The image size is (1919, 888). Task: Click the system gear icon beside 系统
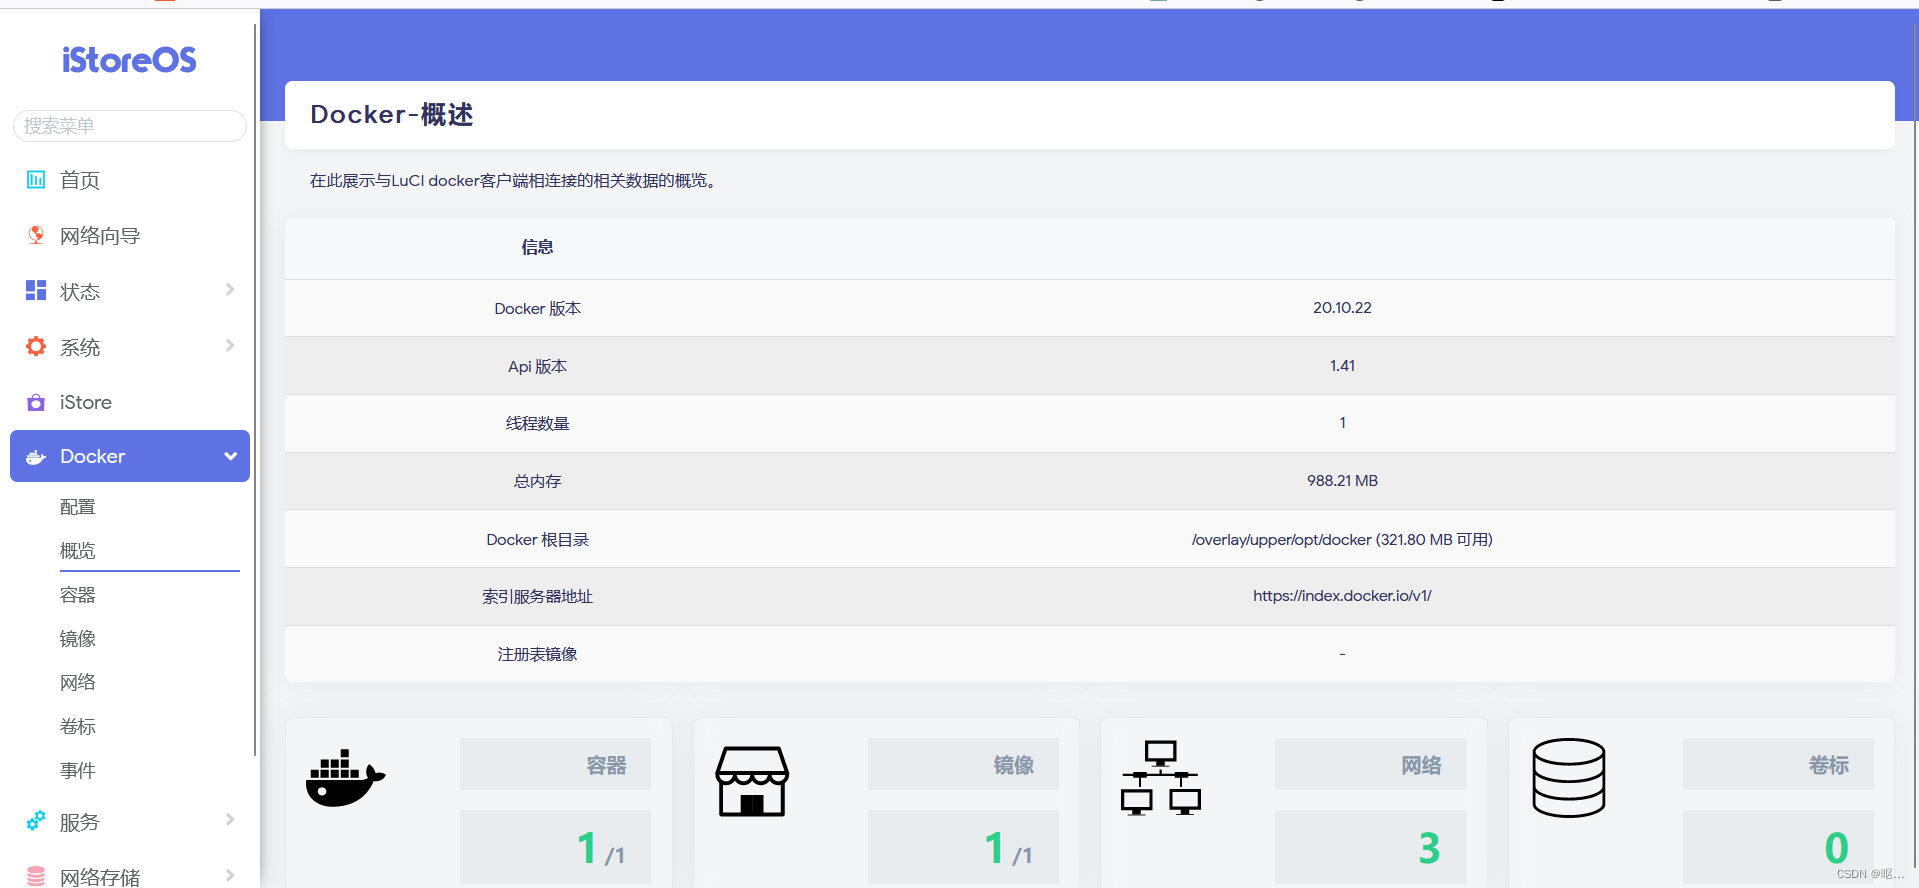coord(36,346)
